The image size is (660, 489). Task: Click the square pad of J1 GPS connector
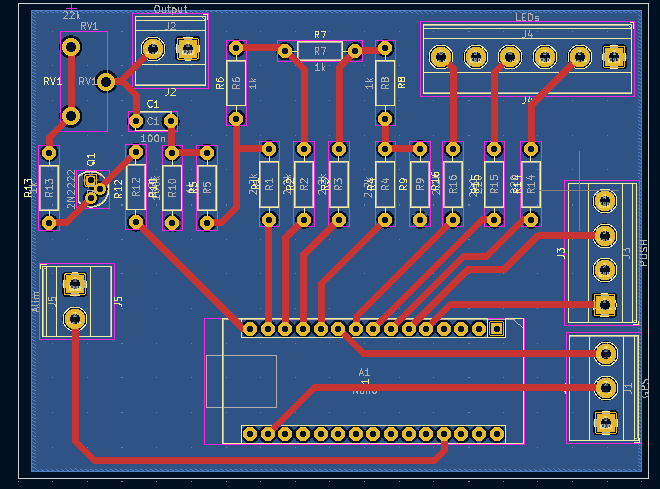[x=606, y=423]
